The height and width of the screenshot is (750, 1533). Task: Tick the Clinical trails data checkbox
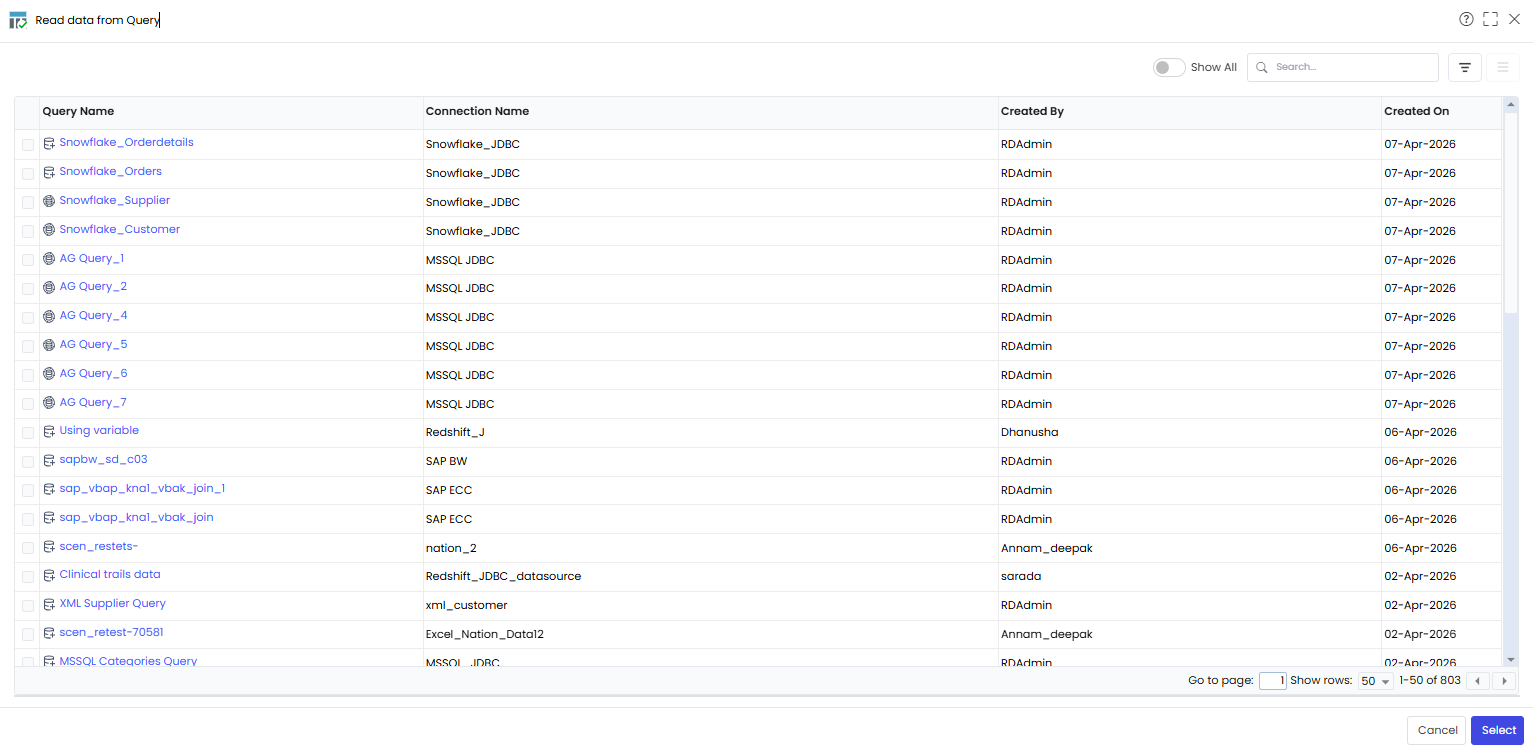(x=28, y=577)
